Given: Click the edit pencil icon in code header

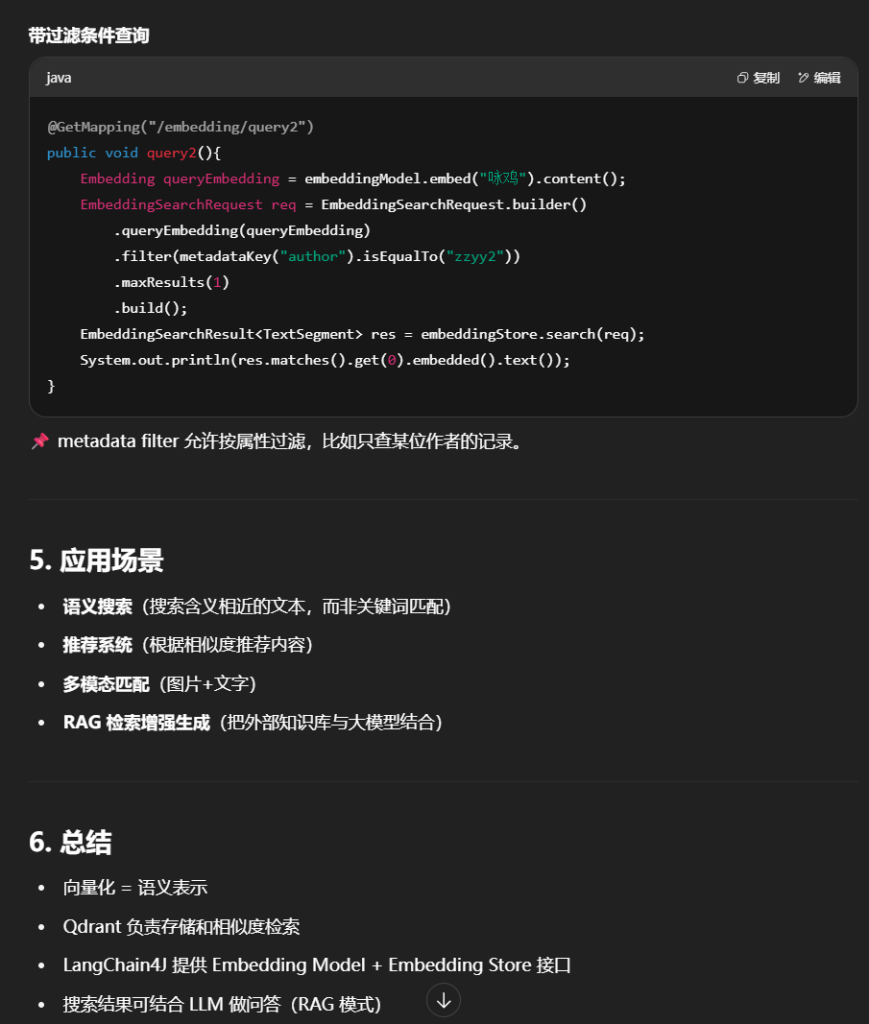Looking at the screenshot, I should tap(803, 78).
